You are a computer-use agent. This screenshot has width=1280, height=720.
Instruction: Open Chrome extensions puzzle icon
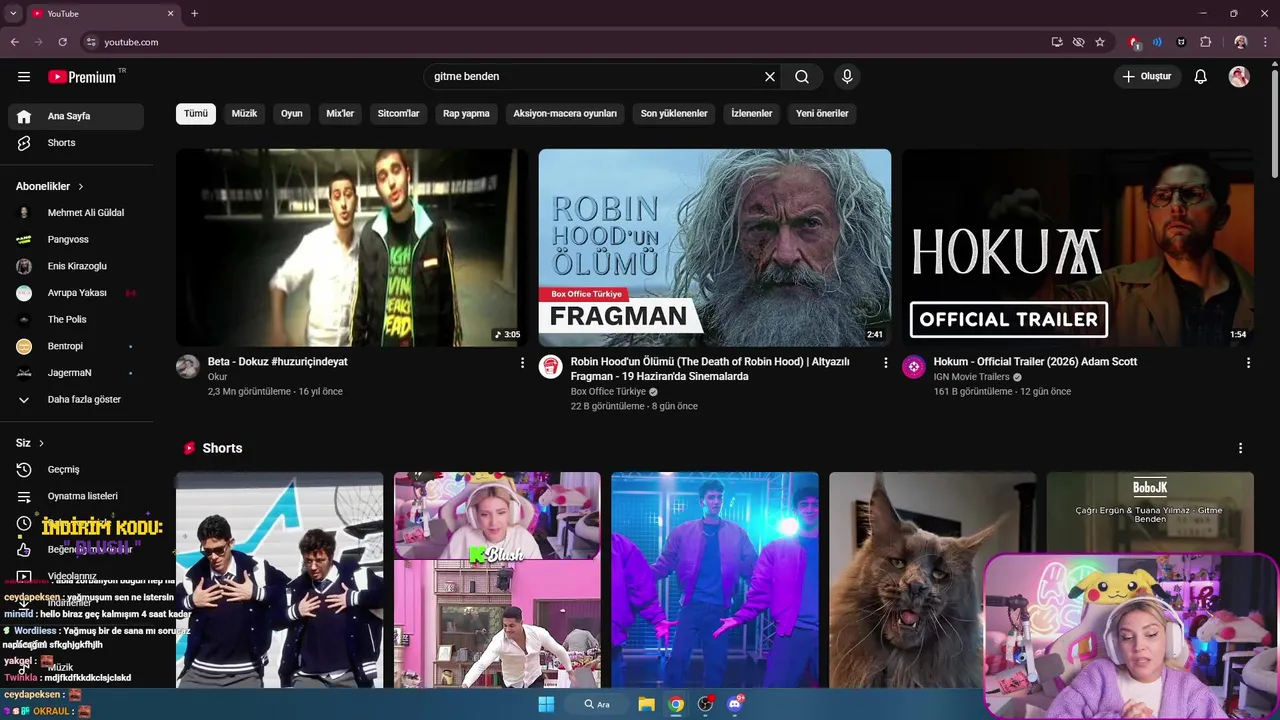1206,42
